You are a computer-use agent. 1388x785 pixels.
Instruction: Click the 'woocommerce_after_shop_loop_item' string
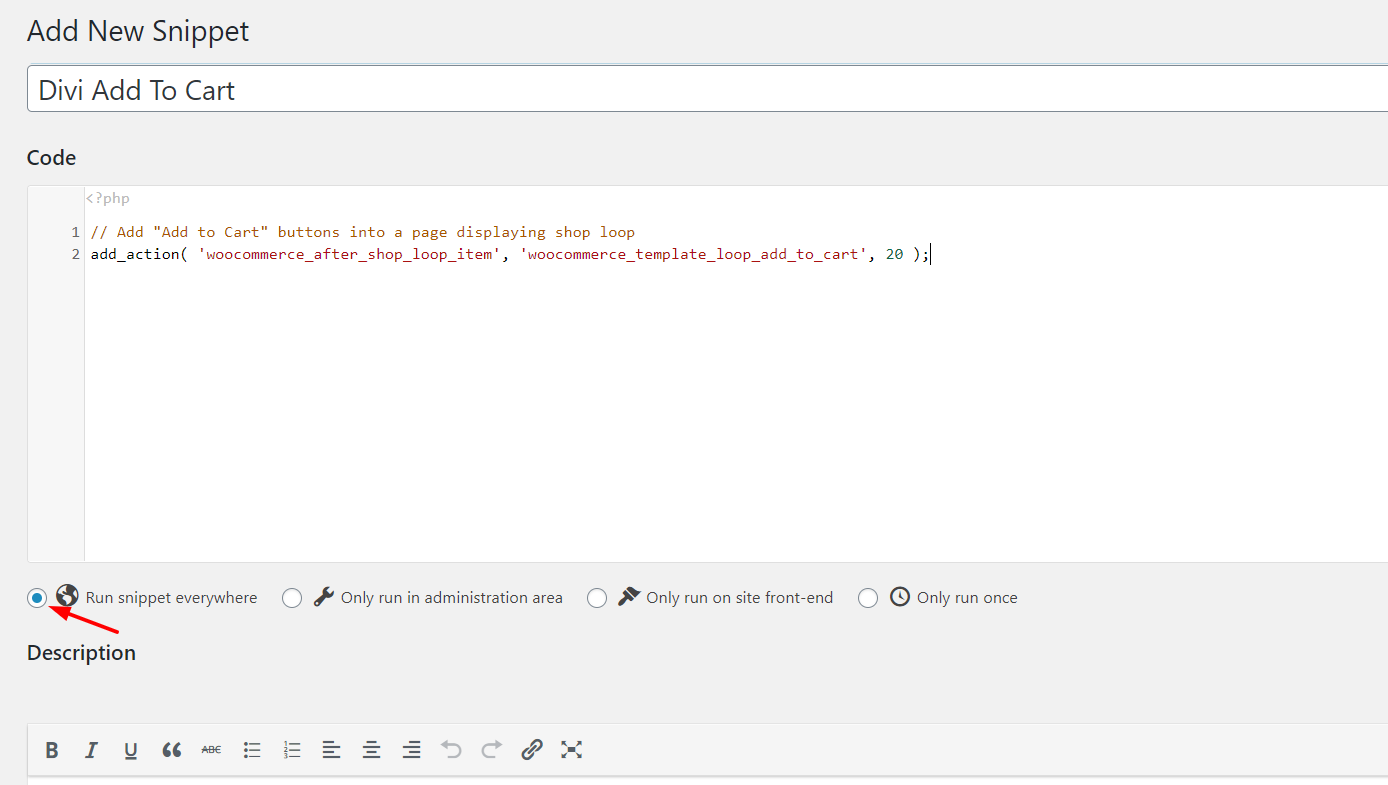click(350, 254)
